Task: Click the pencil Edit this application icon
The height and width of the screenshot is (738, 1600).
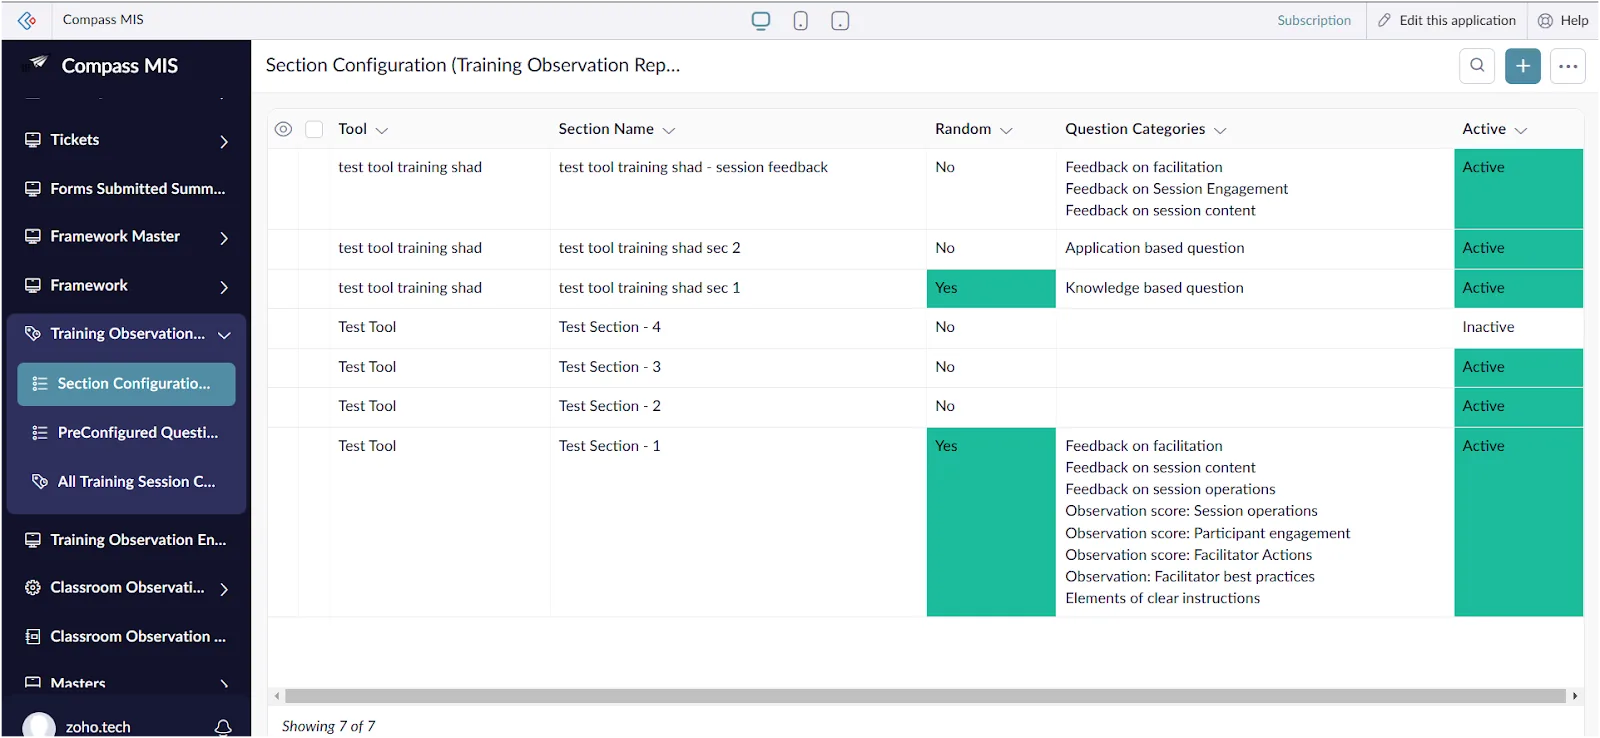Action: point(1384,20)
